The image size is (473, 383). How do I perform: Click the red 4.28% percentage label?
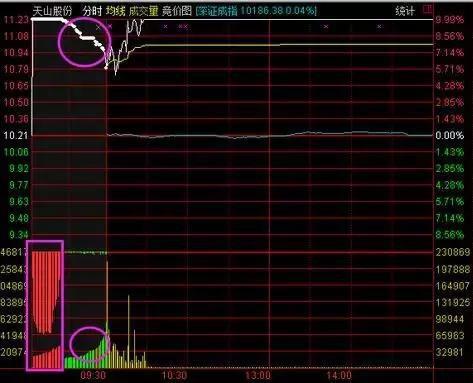[450, 86]
